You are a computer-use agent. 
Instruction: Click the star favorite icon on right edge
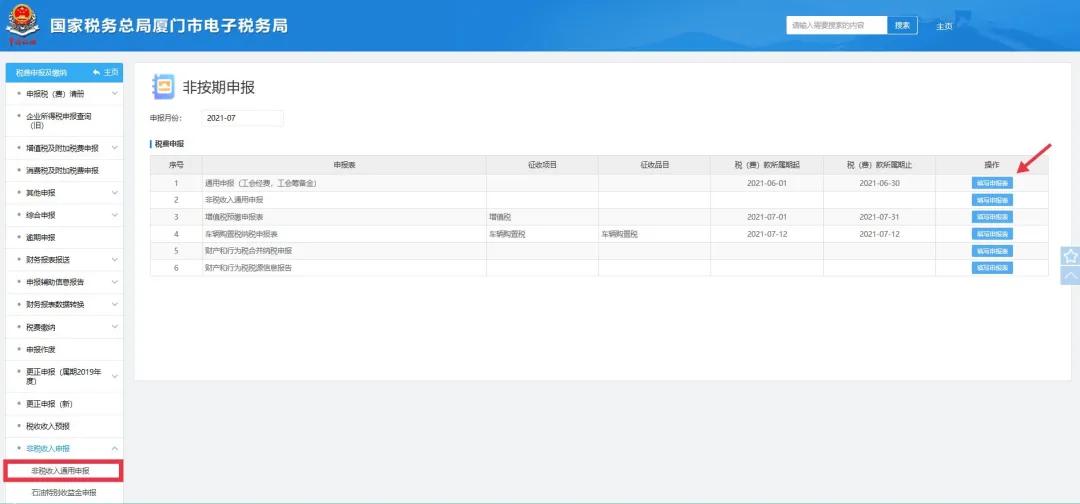tap(1069, 256)
